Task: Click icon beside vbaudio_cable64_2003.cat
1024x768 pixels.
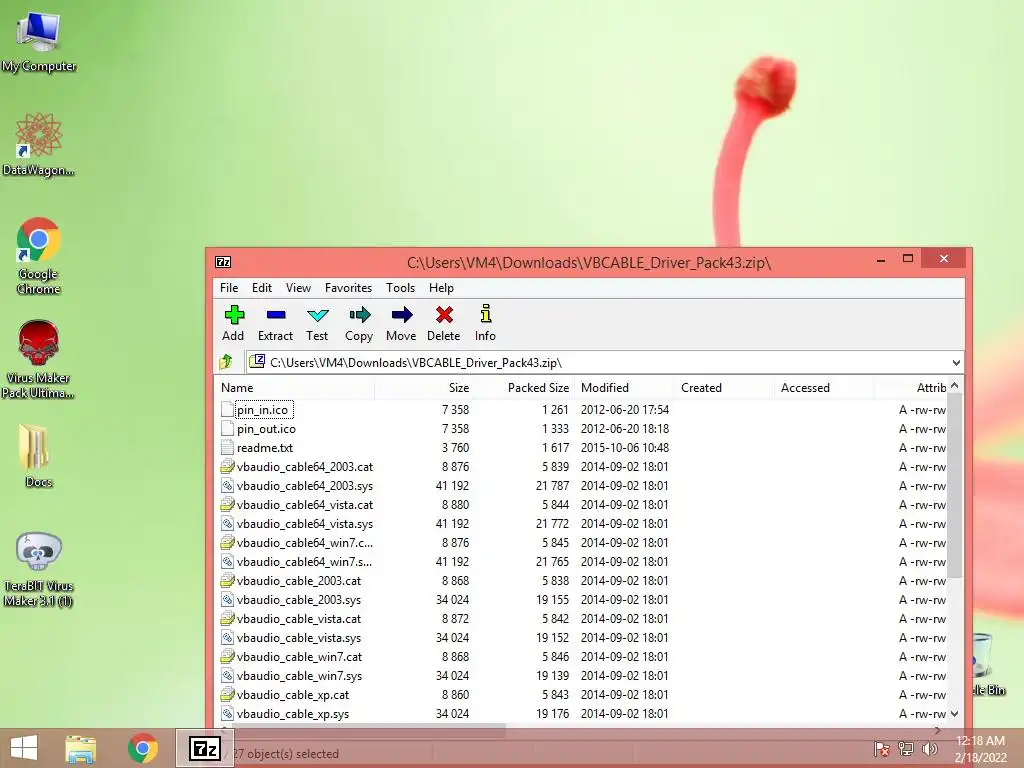Action: [x=227, y=466]
